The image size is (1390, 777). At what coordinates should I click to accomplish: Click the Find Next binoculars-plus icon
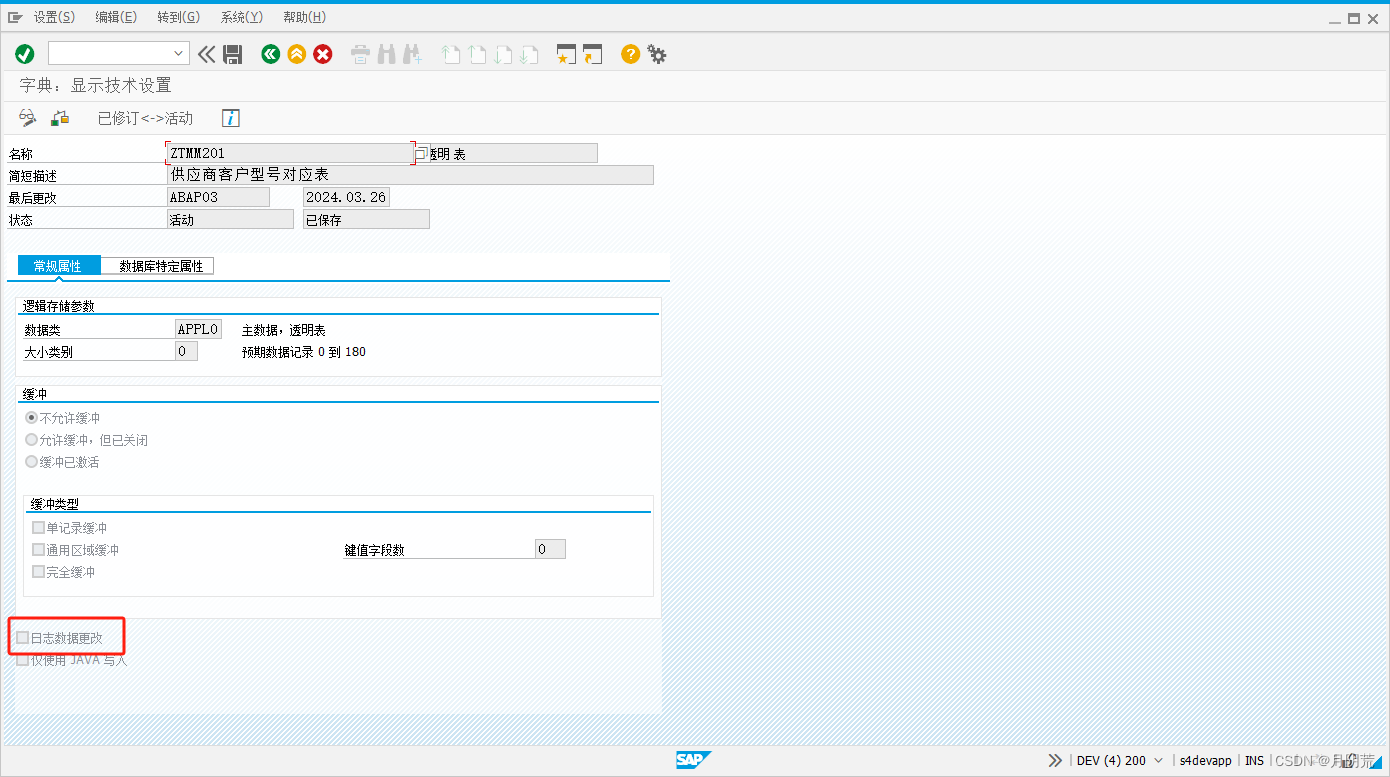point(412,55)
